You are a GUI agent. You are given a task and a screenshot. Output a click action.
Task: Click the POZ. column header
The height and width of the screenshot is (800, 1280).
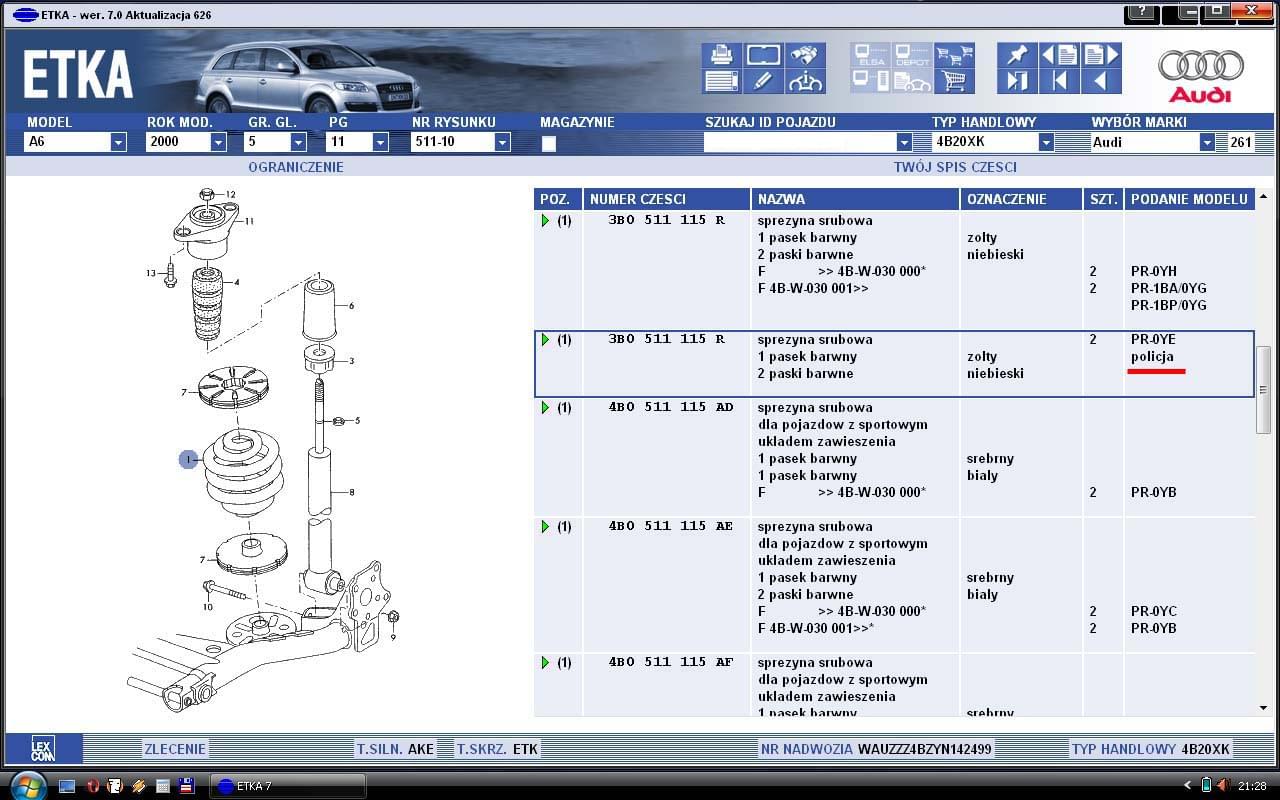click(558, 199)
